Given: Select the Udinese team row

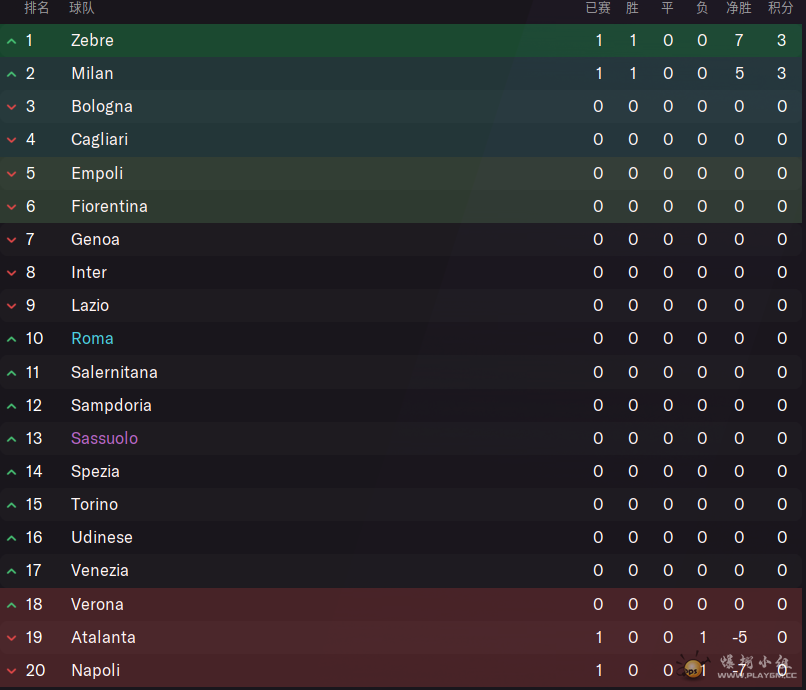Looking at the screenshot, I should pos(401,537).
